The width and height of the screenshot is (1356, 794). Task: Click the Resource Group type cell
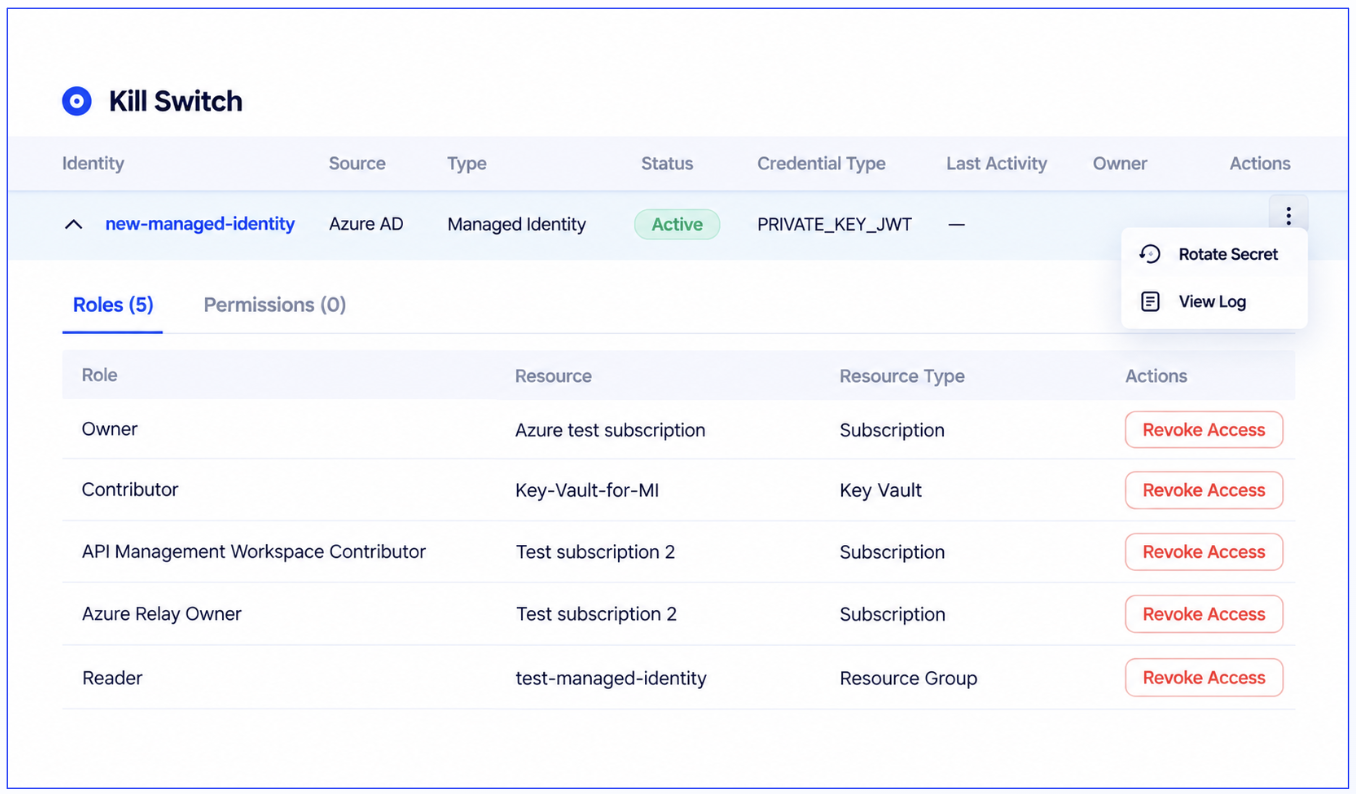pos(908,678)
